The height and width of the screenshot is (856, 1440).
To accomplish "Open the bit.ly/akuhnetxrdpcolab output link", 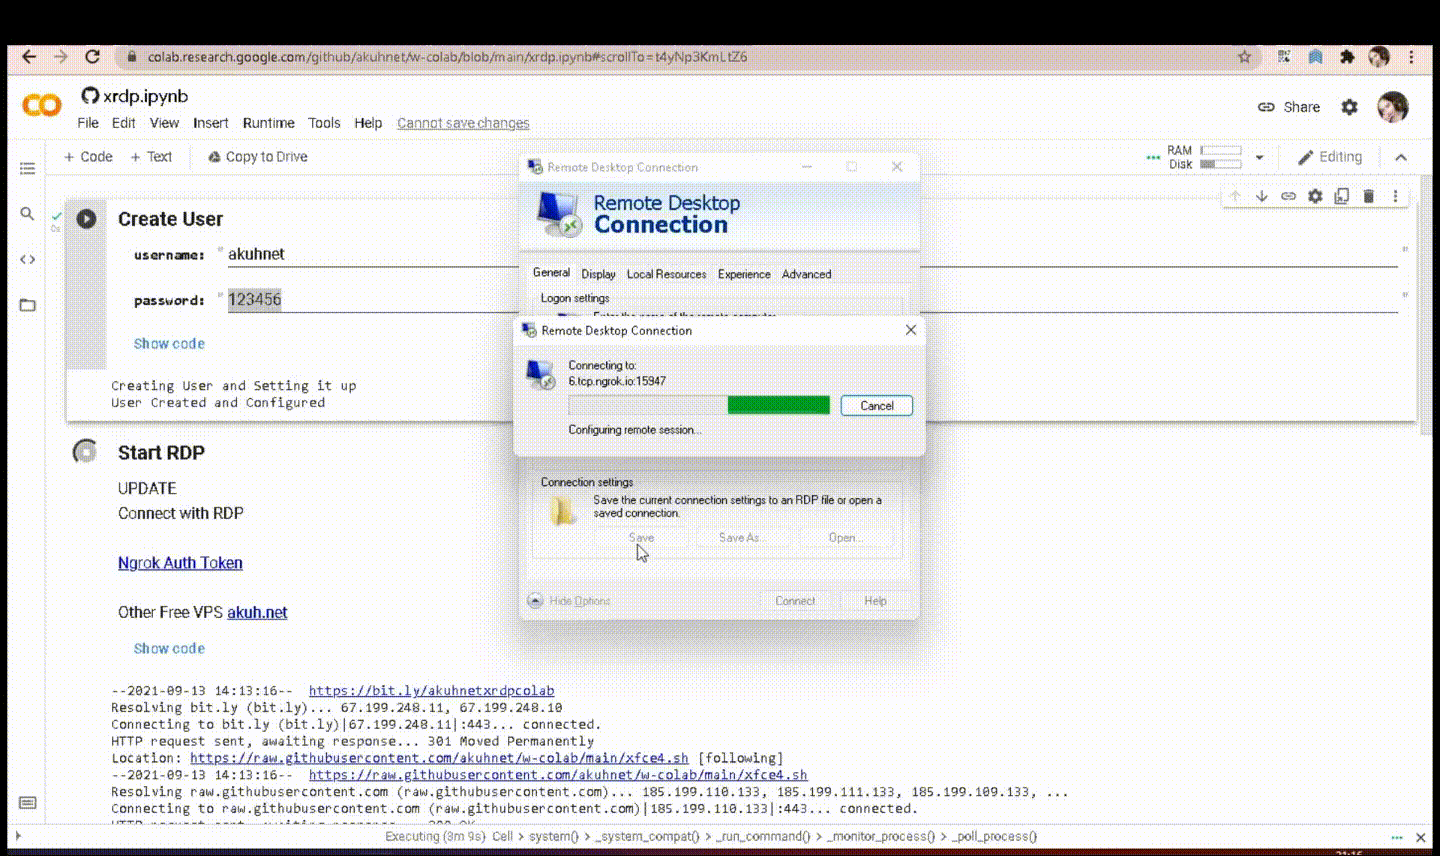I will pyautogui.click(x=431, y=690).
